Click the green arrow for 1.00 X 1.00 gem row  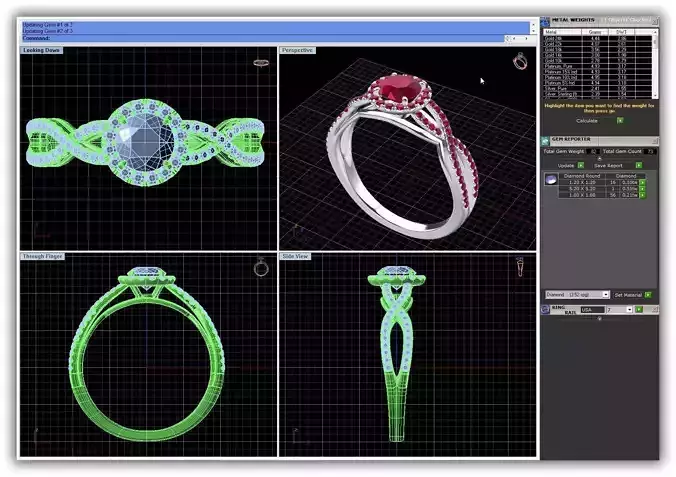coord(642,195)
